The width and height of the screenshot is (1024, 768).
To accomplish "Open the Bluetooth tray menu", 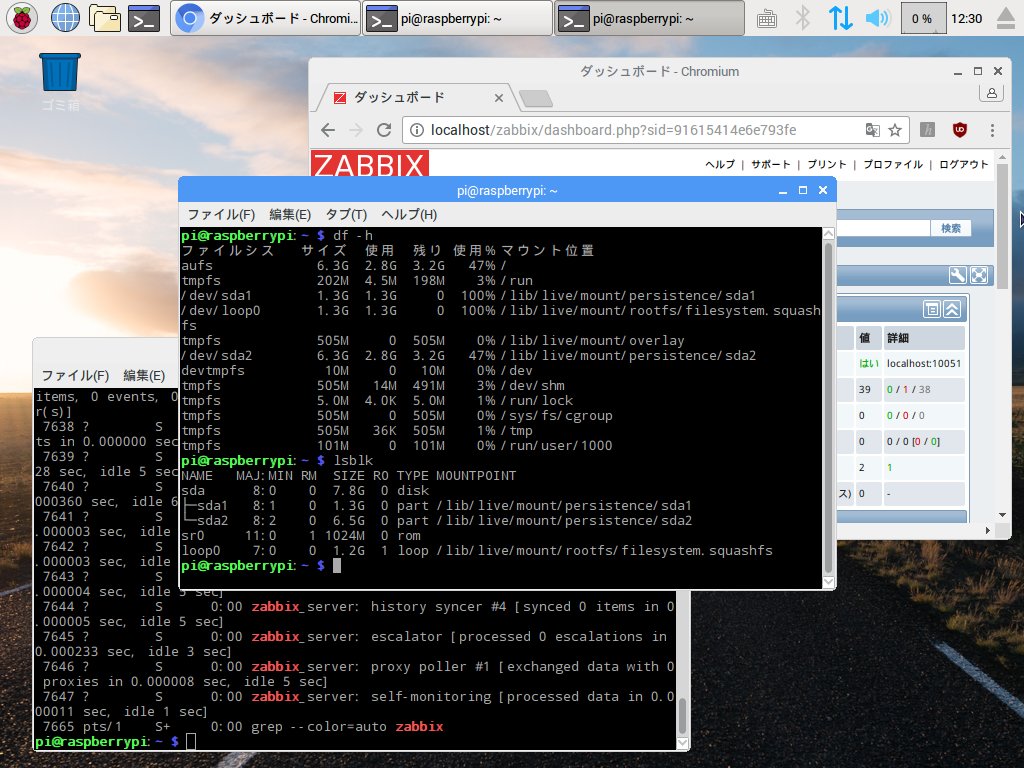I will coord(803,18).
